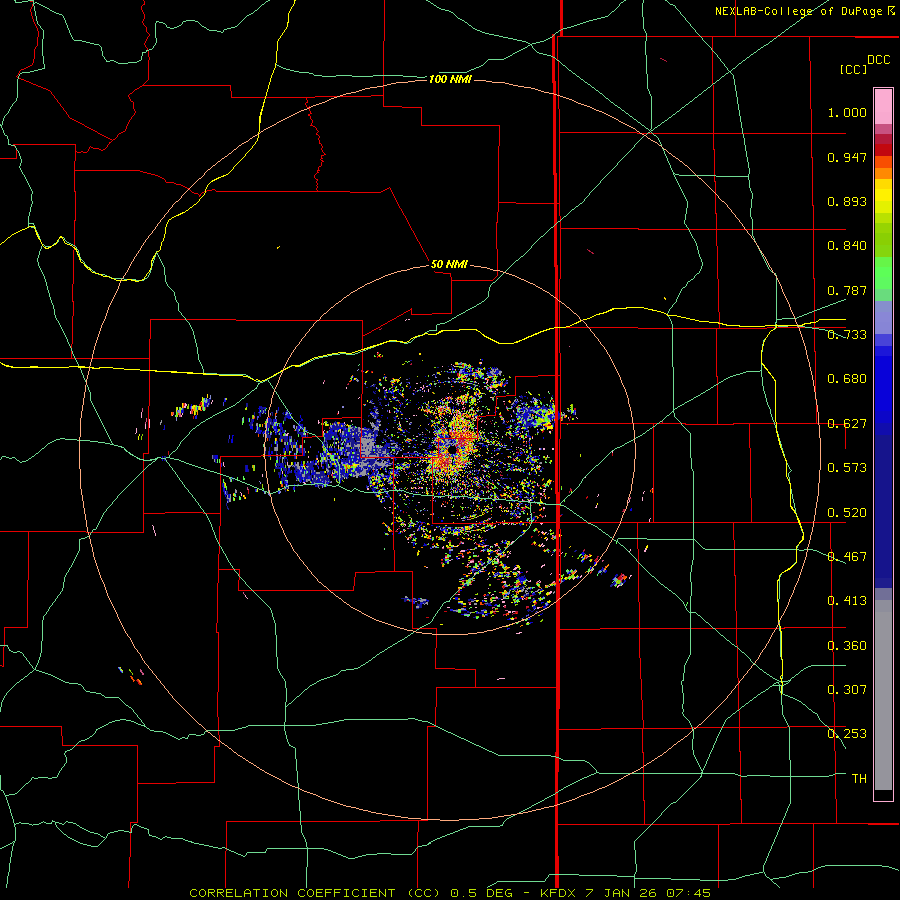Viewport: 900px width, 900px height.
Task: Click the 0.413 scale value
Action: point(847,600)
